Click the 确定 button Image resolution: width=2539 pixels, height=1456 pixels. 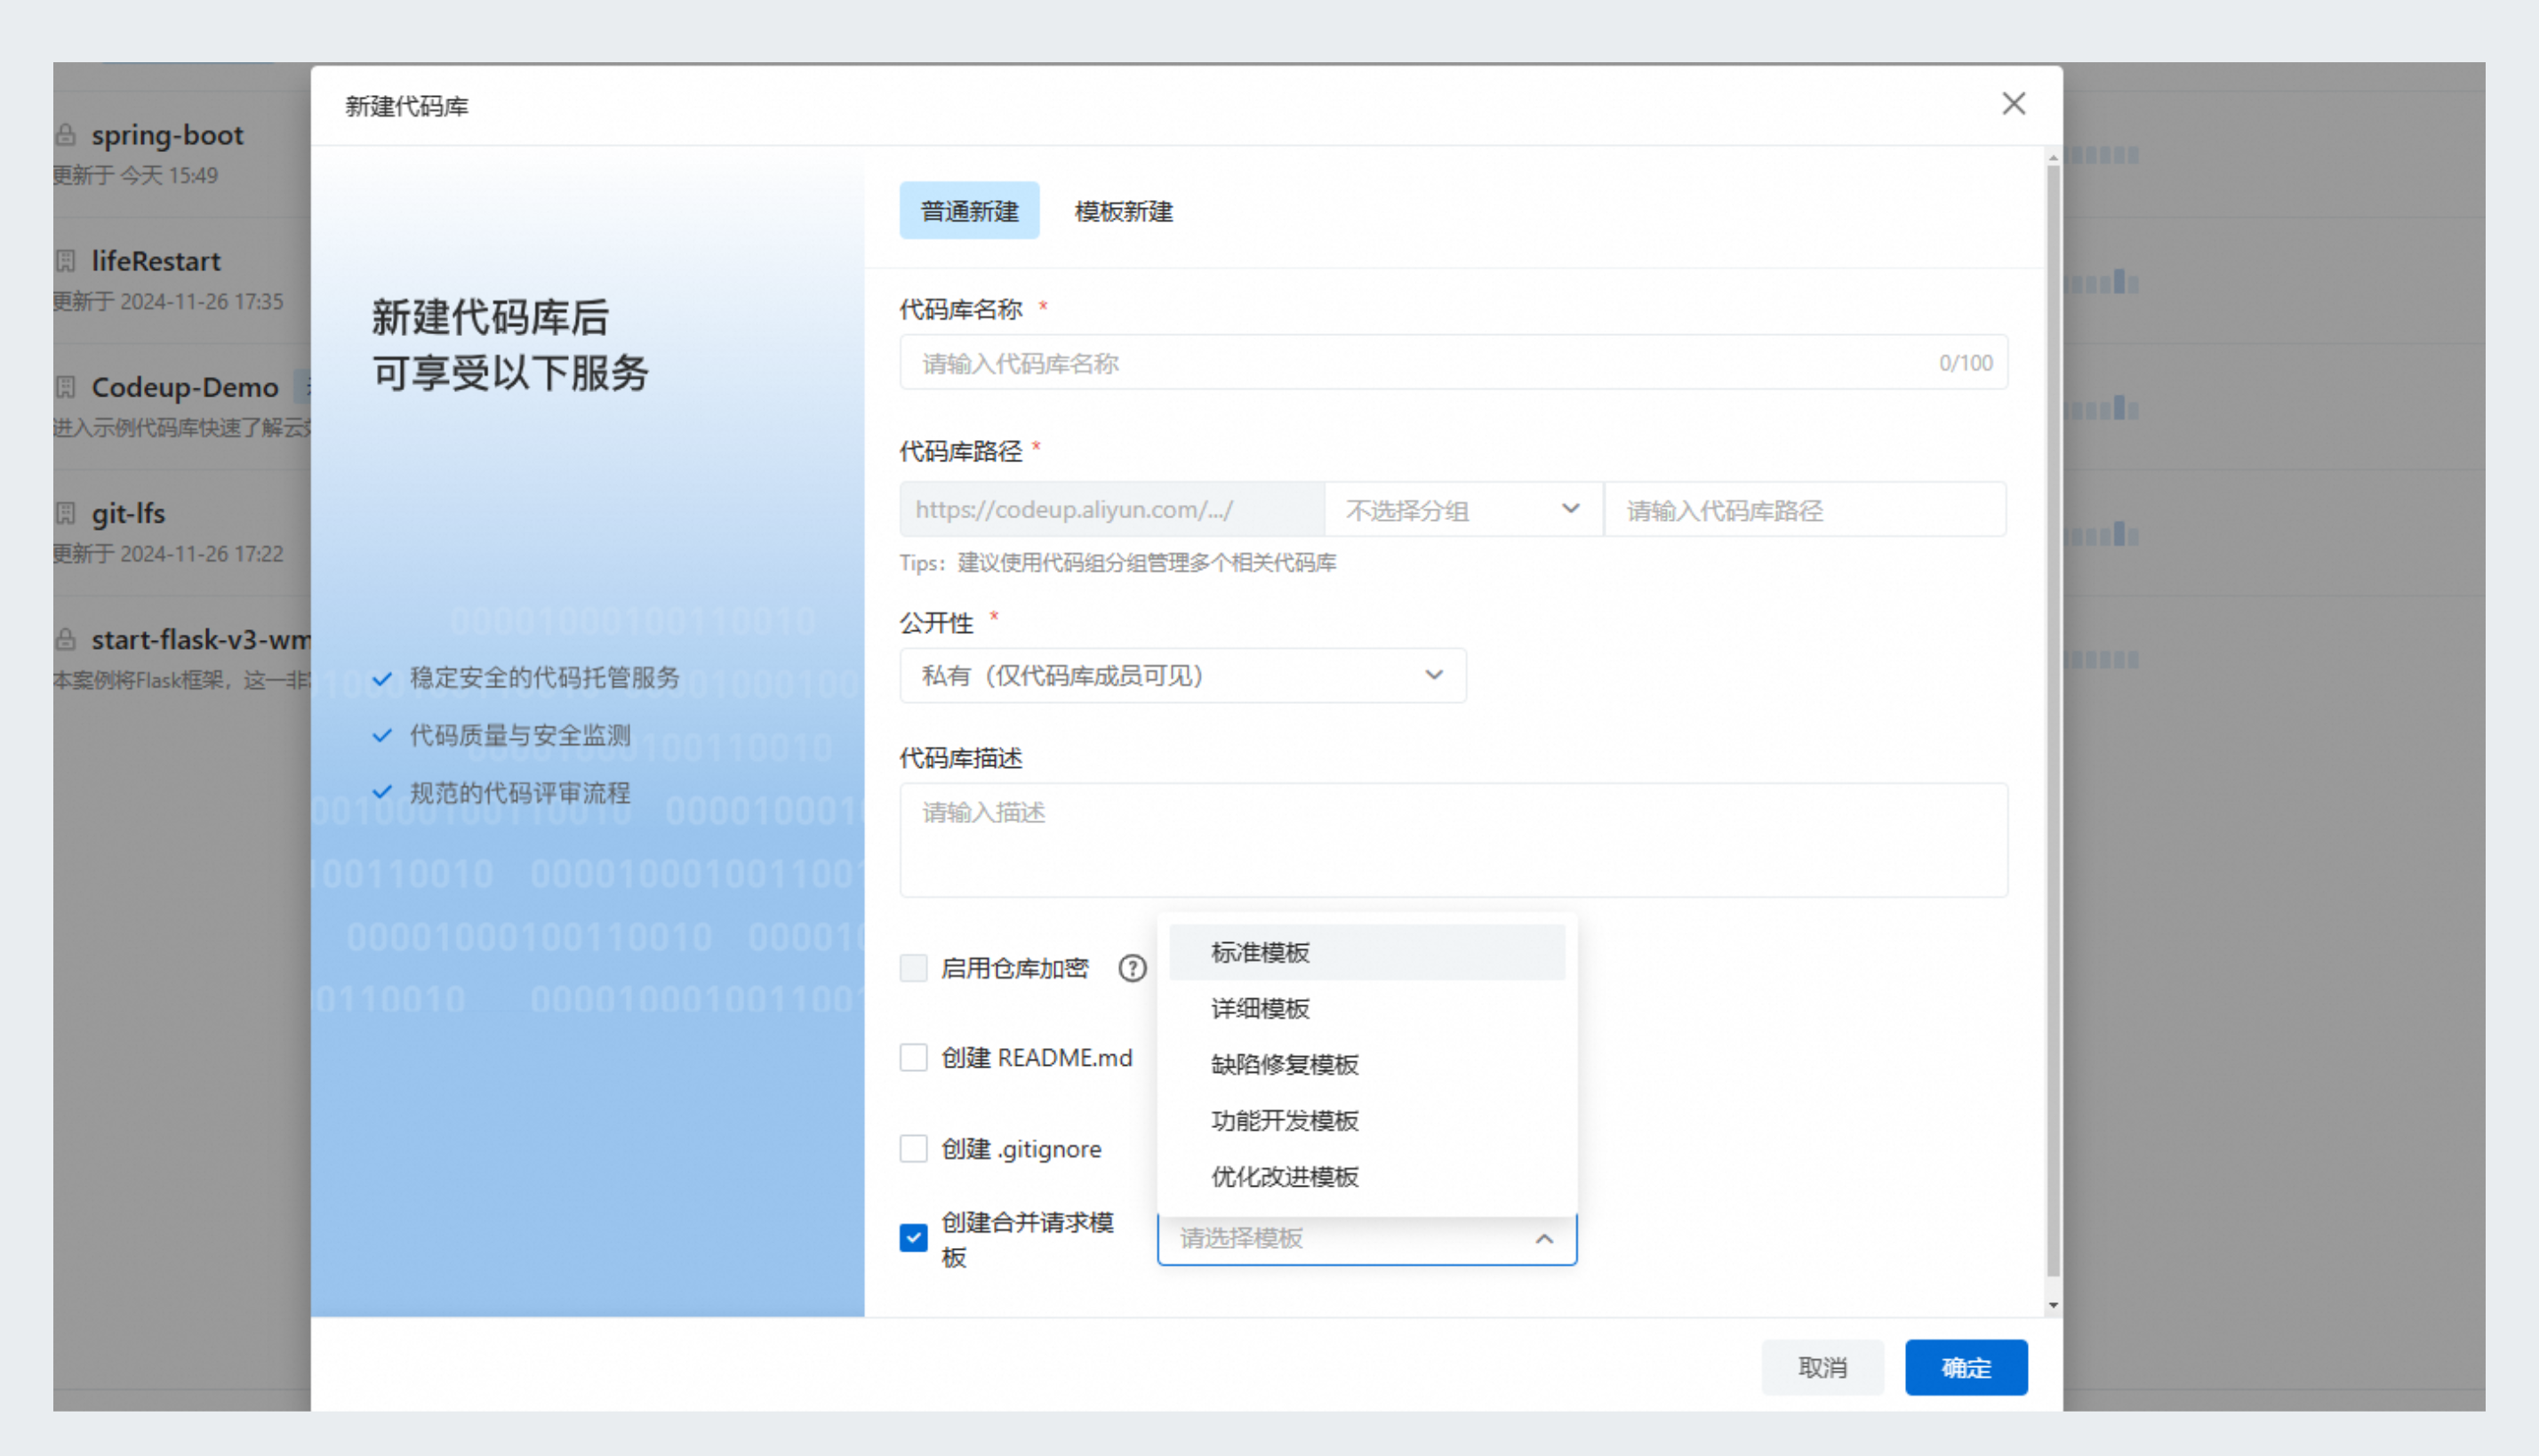pyautogui.click(x=1966, y=1367)
